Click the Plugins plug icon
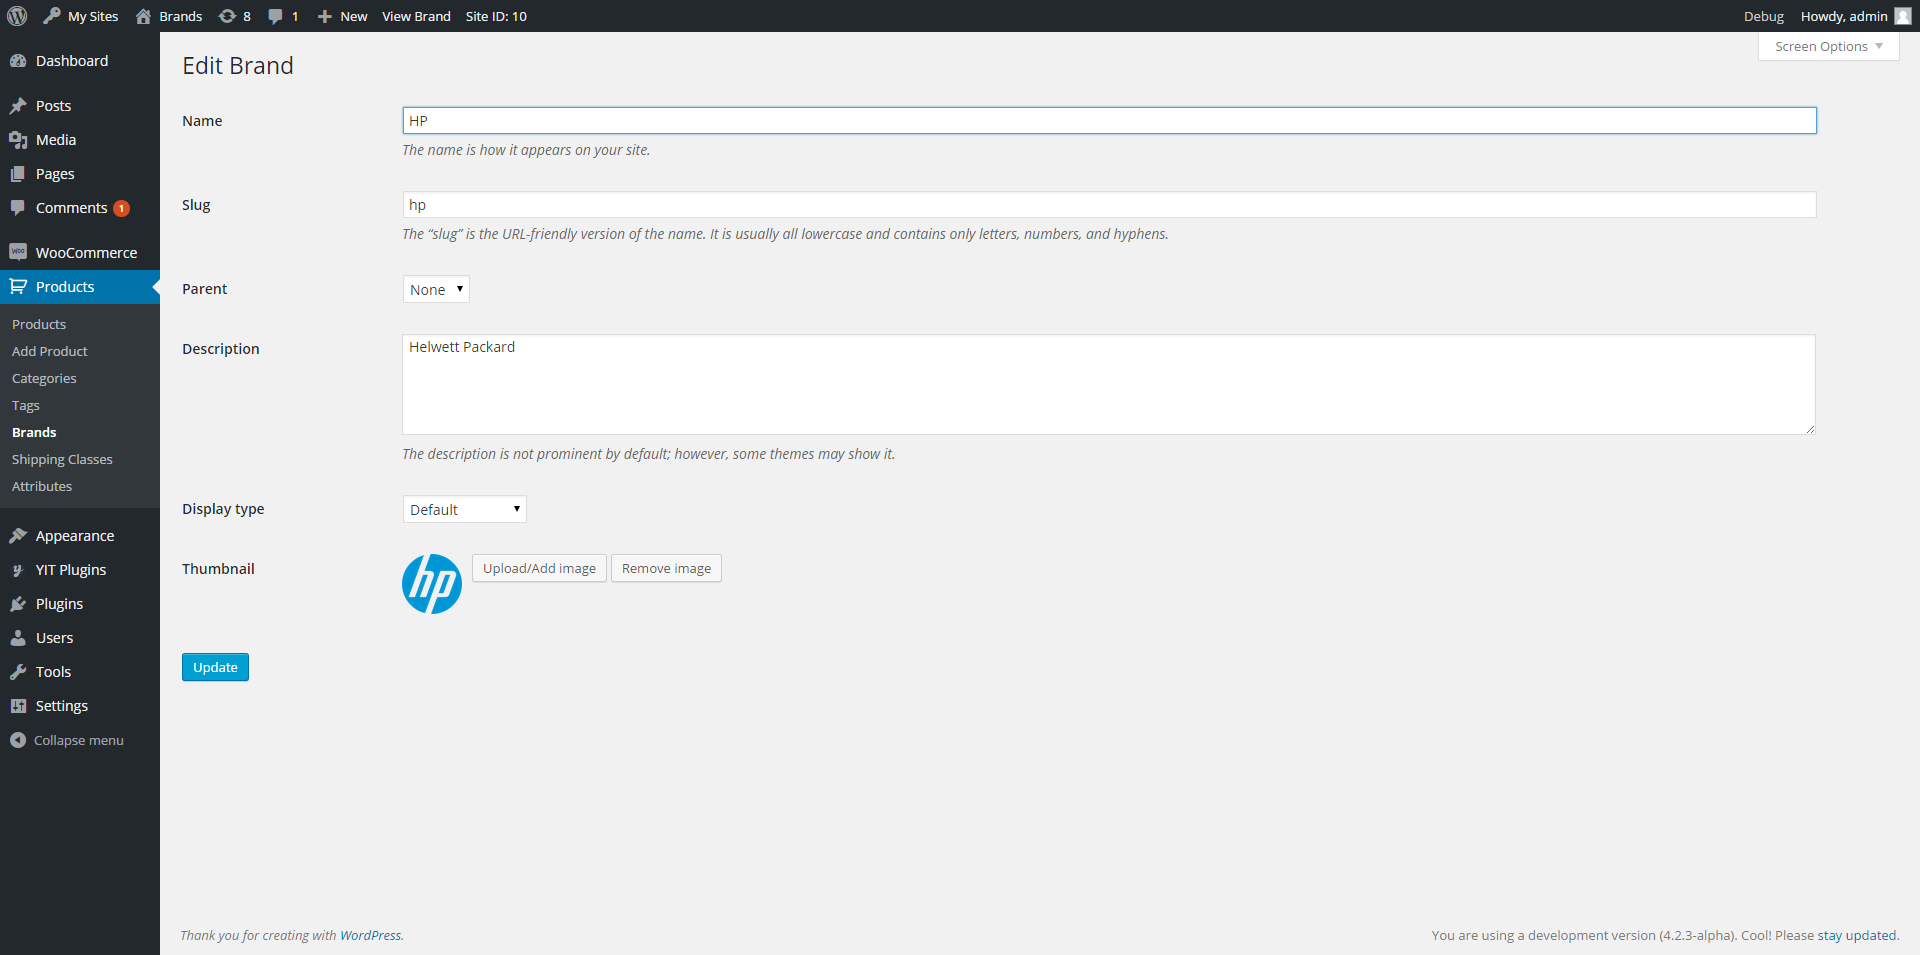This screenshot has height=955, width=1920. coord(18,604)
